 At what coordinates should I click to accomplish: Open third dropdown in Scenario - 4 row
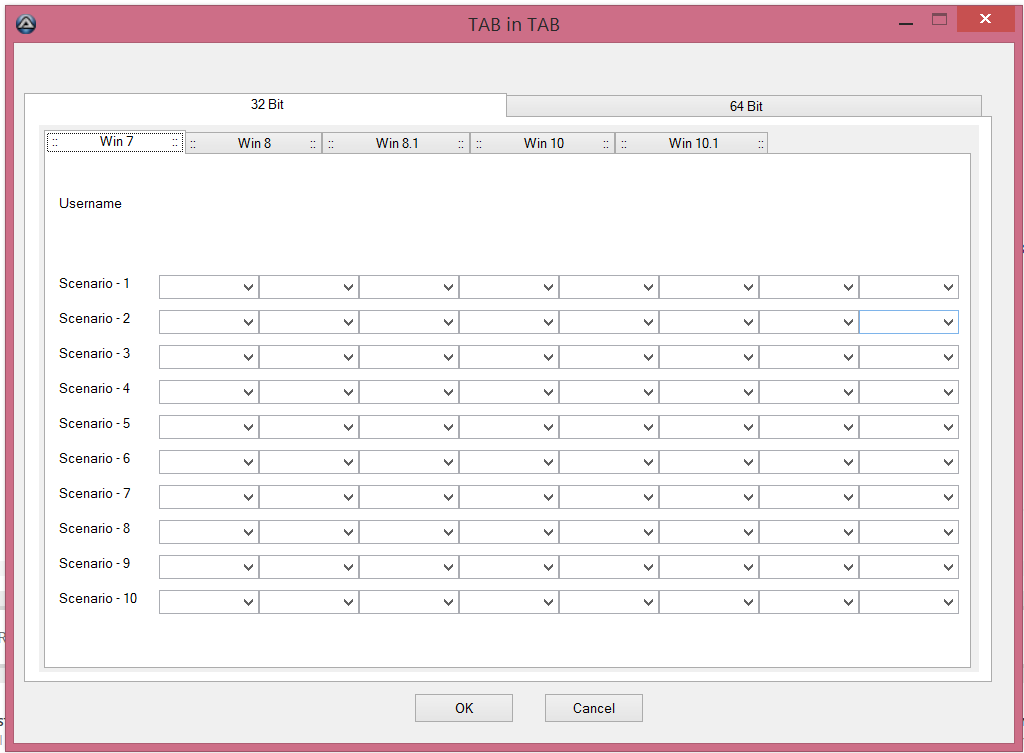(409, 392)
